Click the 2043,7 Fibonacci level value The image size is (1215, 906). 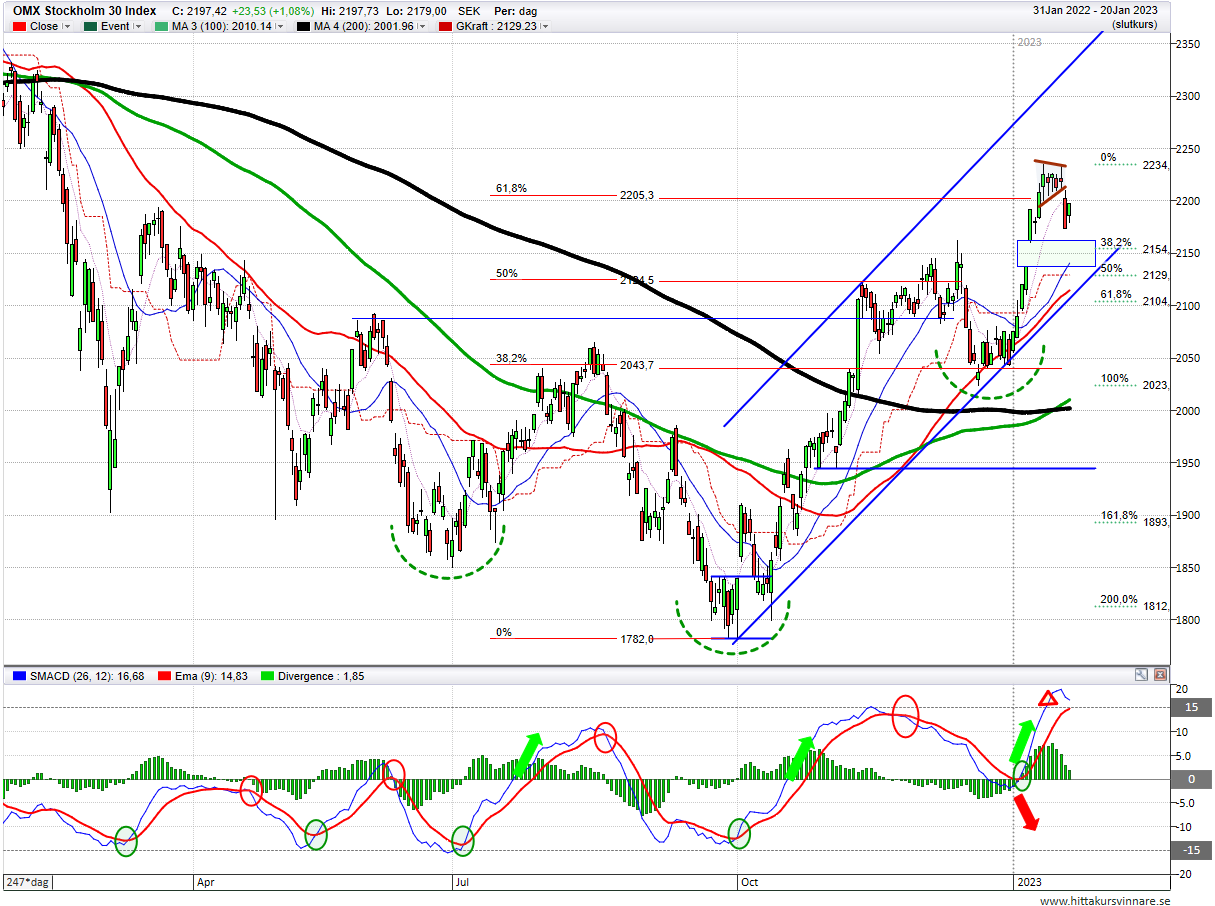(x=637, y=365)
